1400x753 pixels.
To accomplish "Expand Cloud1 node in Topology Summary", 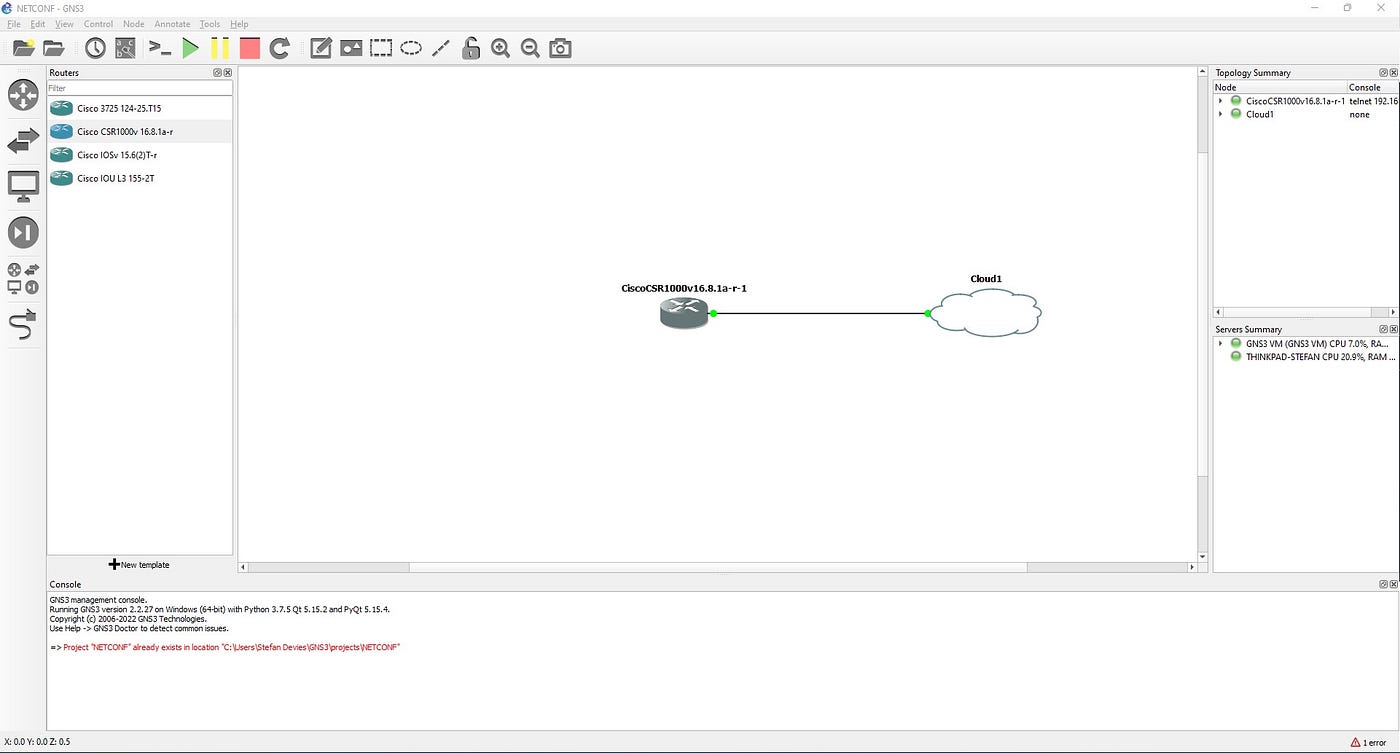I will click(1220, 114).
